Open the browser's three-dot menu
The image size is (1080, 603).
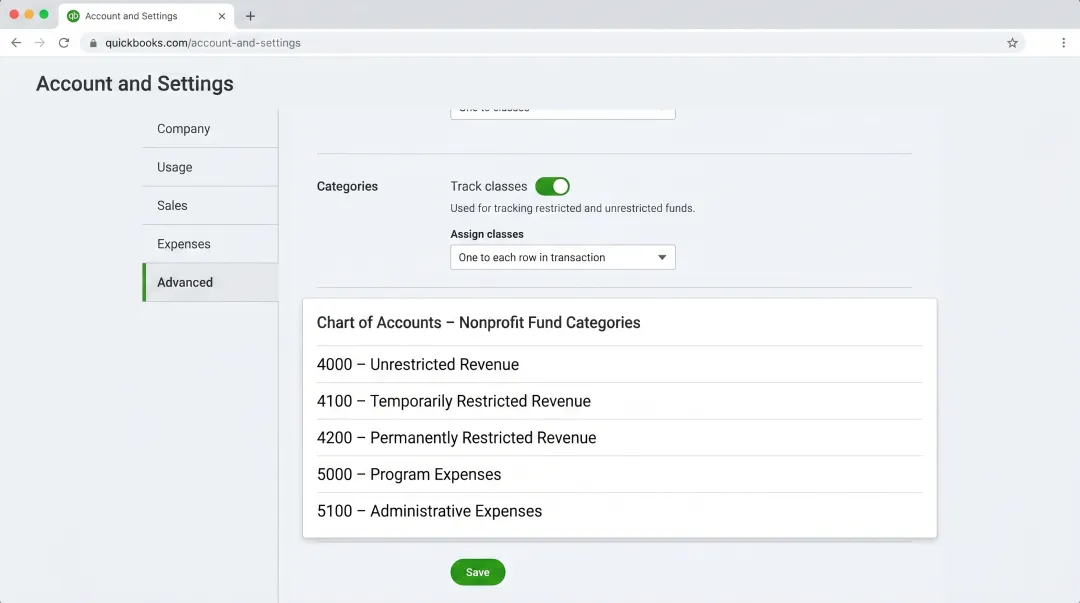coord(1062,43)
